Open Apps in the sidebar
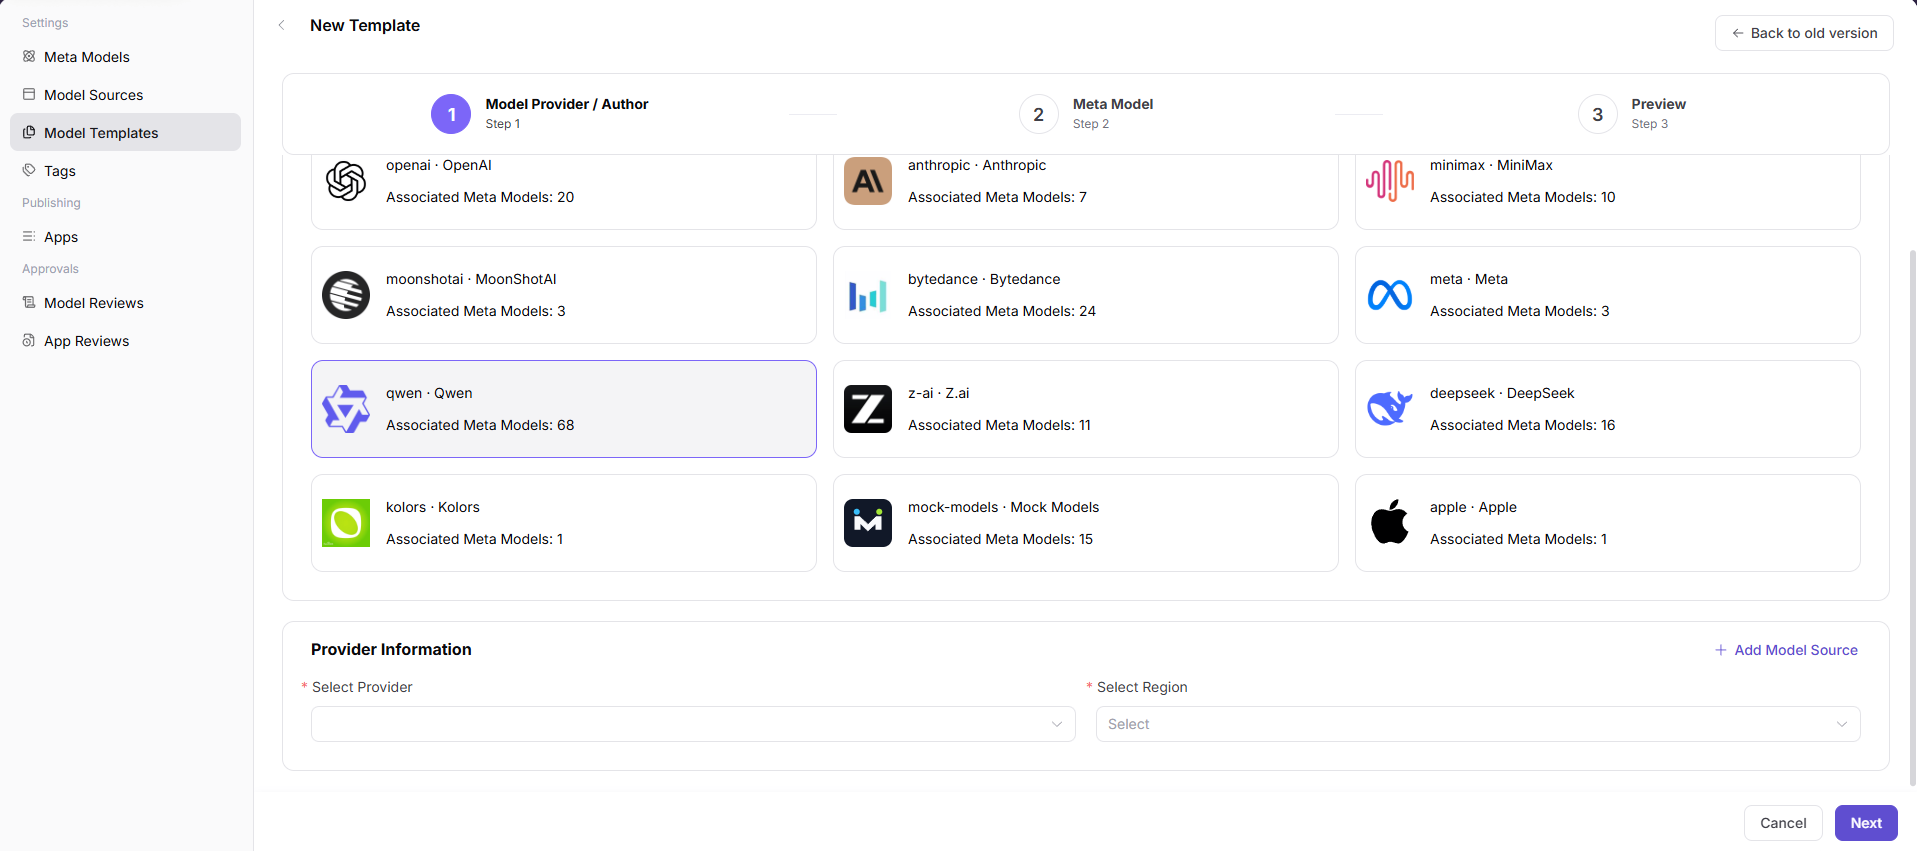Viewport: 1917px width, 851px height. 125,236
